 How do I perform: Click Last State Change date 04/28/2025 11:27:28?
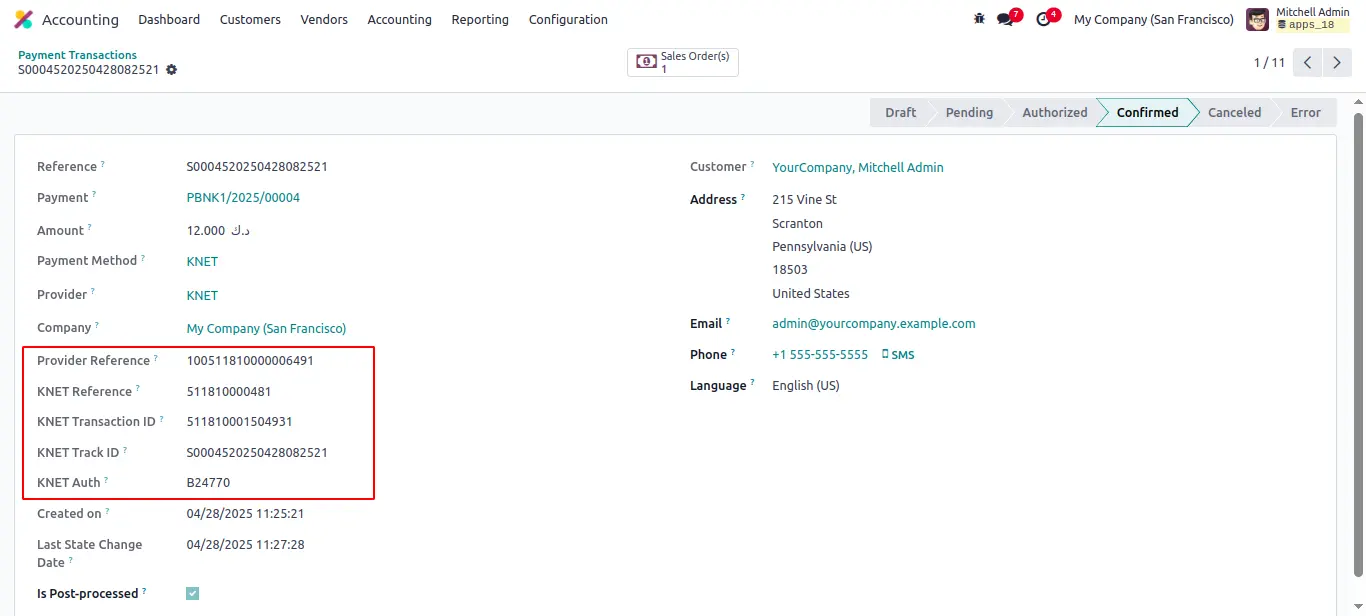pyautogui.click(x=245, y=545)
